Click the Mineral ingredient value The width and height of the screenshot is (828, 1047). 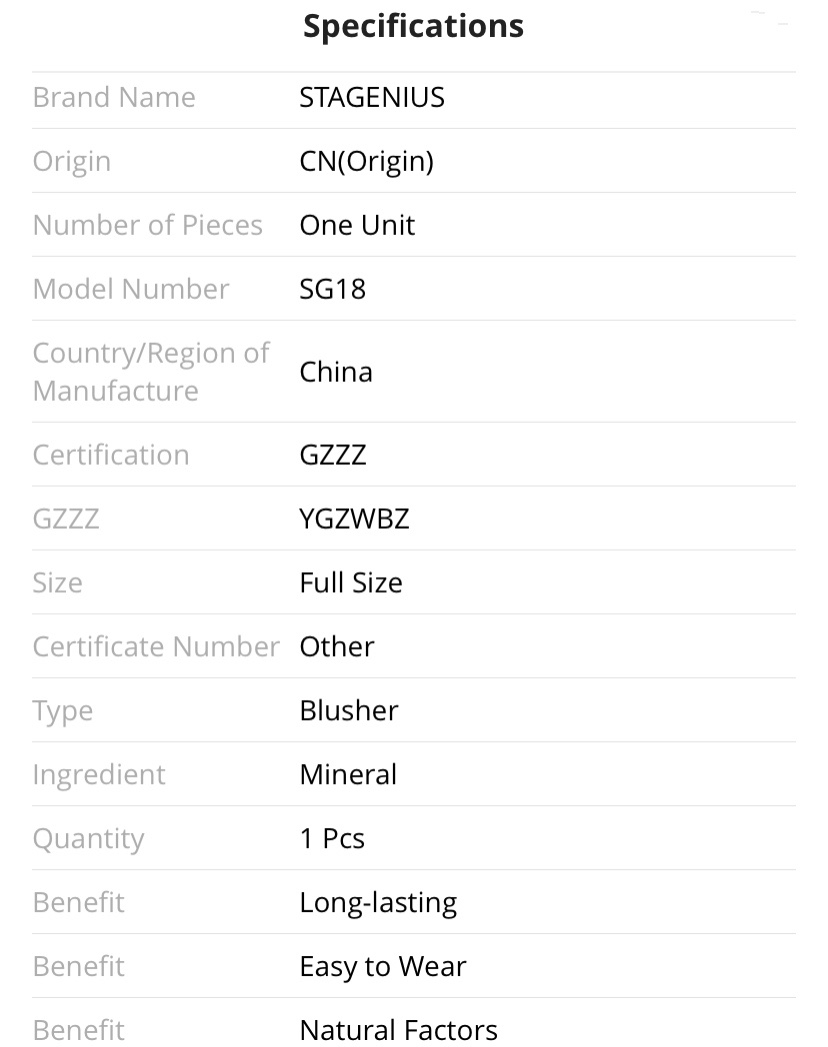tap(349, 775)
